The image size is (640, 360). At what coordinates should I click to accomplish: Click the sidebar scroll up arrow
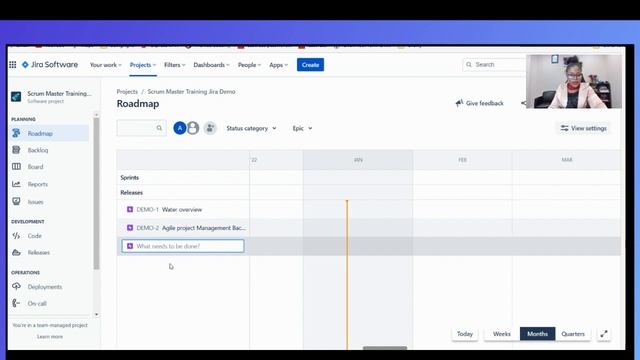(96, 115)
